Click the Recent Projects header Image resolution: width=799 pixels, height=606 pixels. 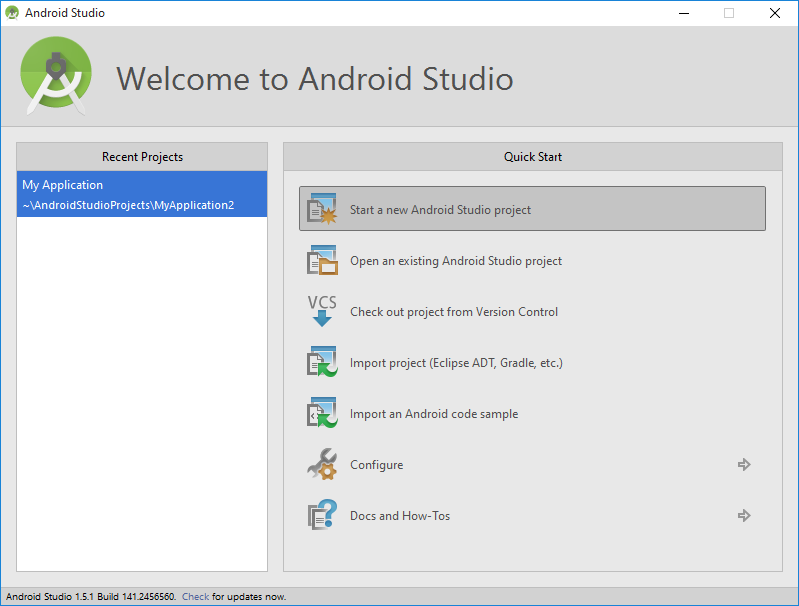point(142,156)
